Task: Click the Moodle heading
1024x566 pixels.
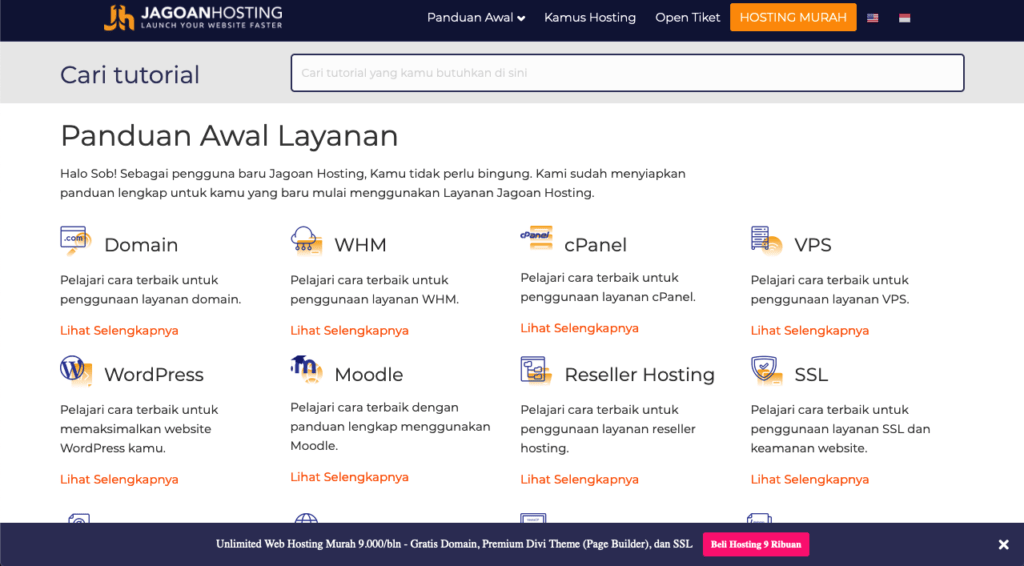Action: 369,375
